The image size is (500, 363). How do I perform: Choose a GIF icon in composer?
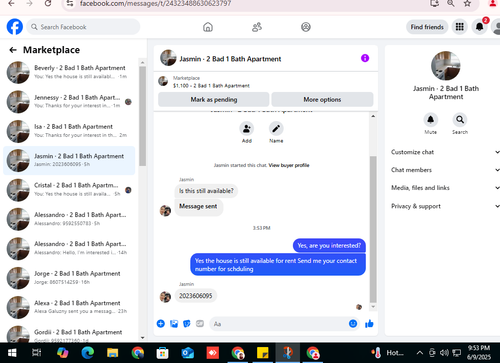(200, 324)
